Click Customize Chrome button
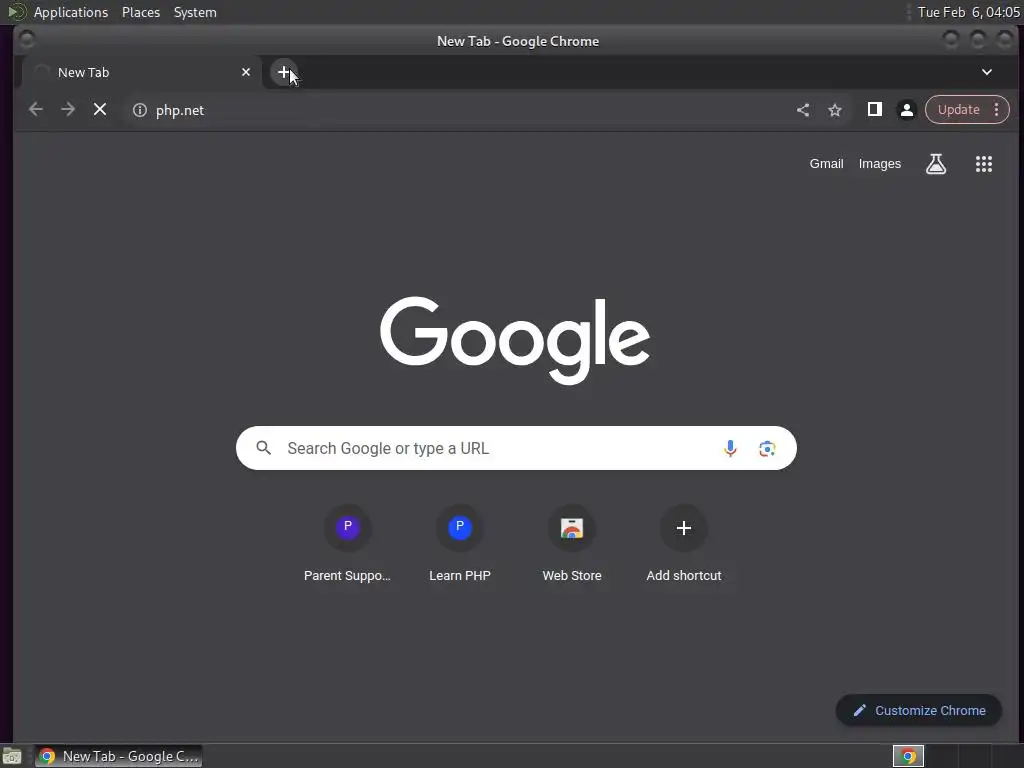This screenshot has width=1024, height=768. click(x=919, y=711)
